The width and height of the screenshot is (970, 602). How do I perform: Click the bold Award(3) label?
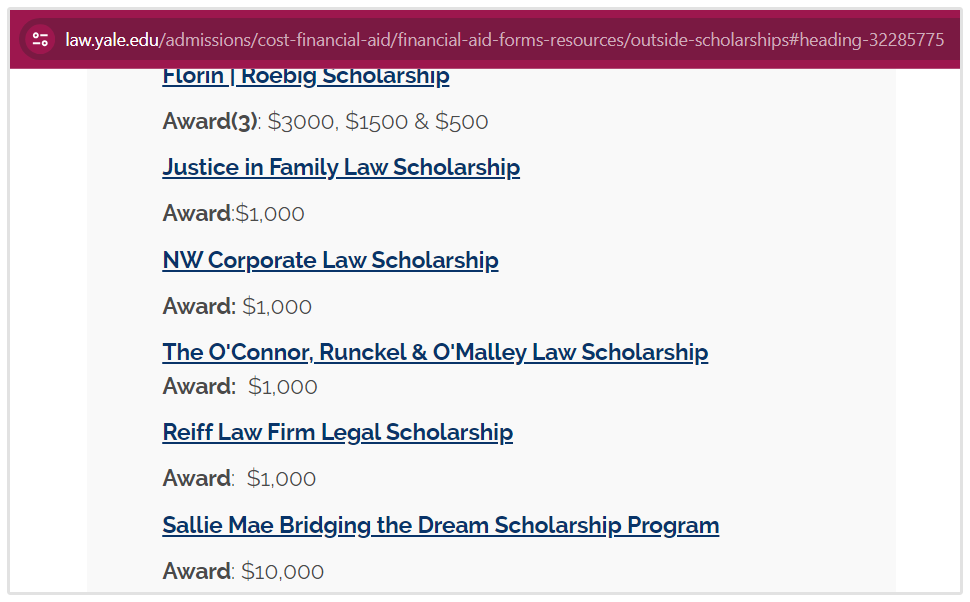coord(210,122)
